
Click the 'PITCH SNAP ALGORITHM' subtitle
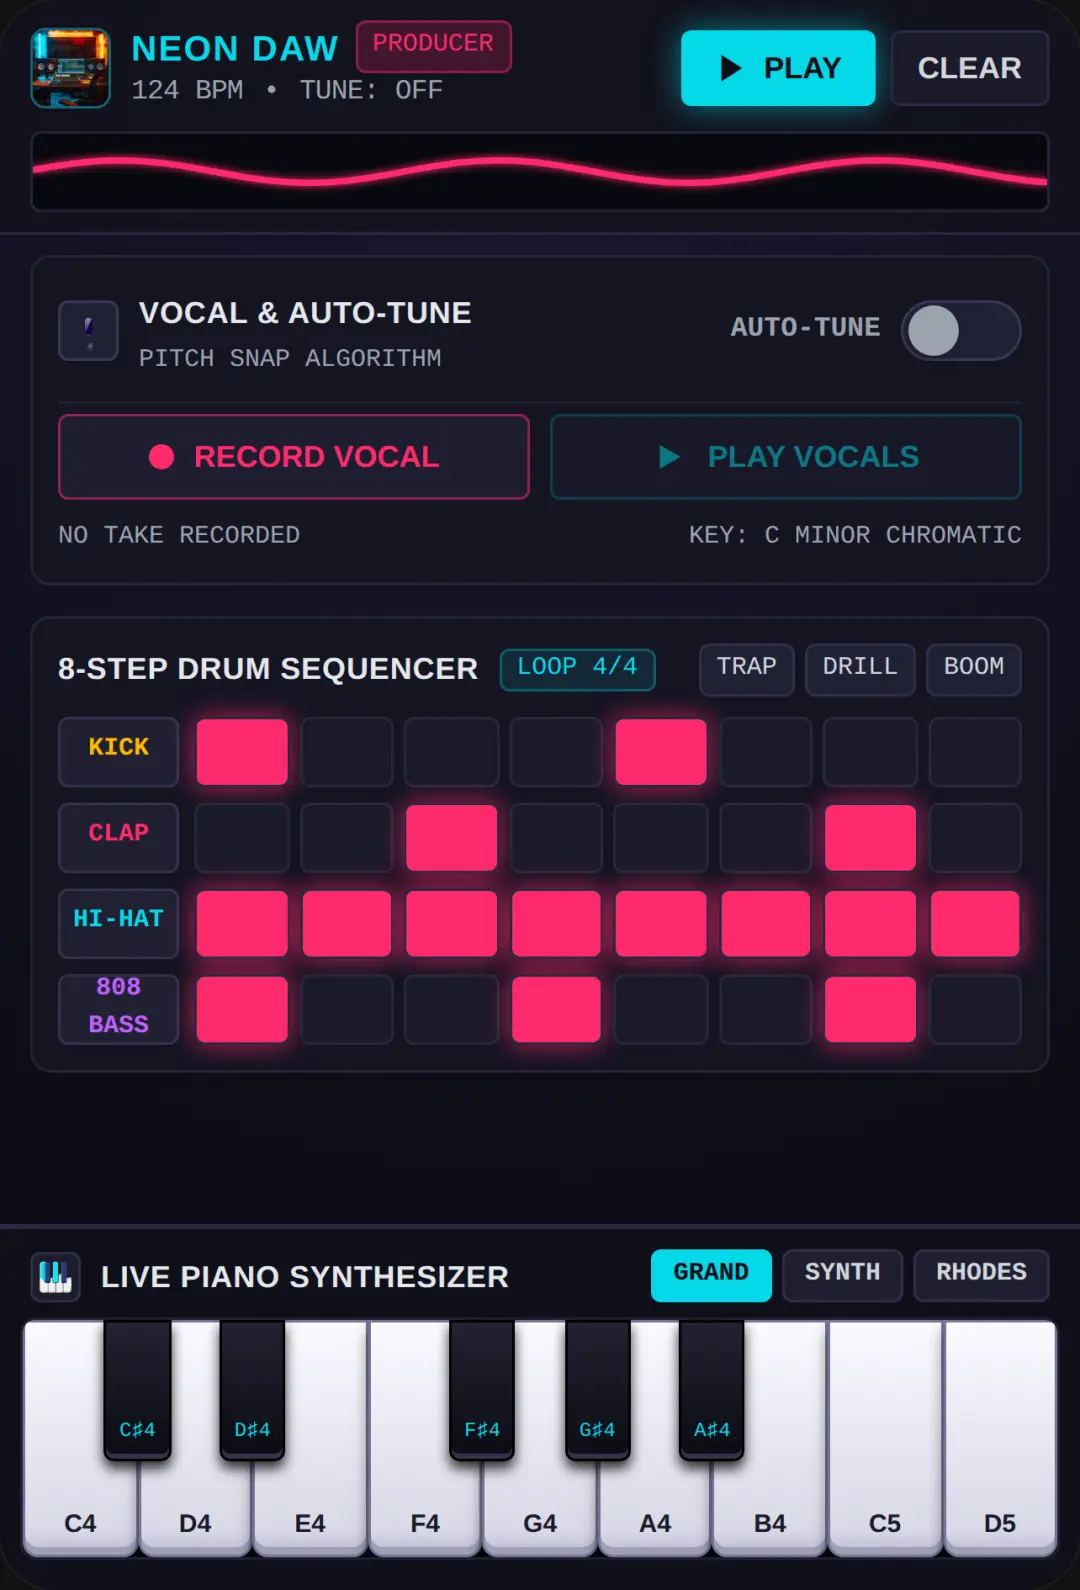290,358
